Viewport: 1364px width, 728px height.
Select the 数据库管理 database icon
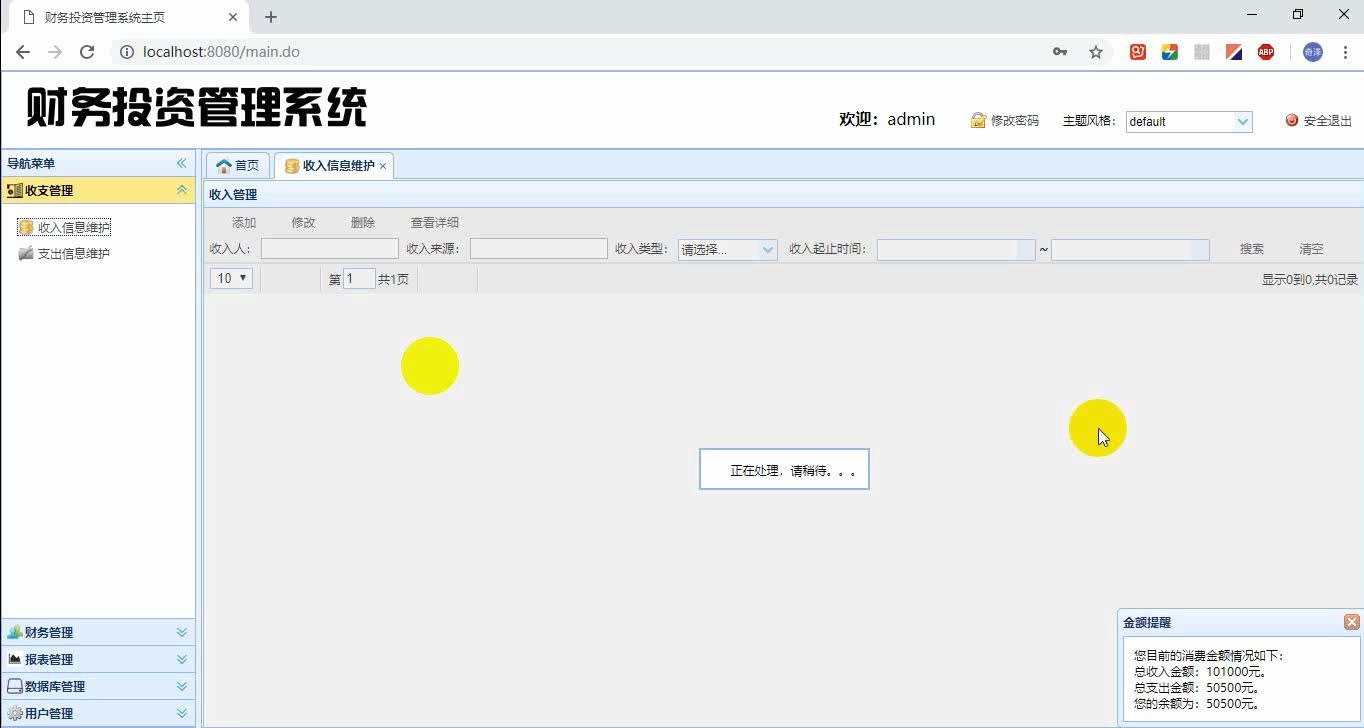(13, 686)
